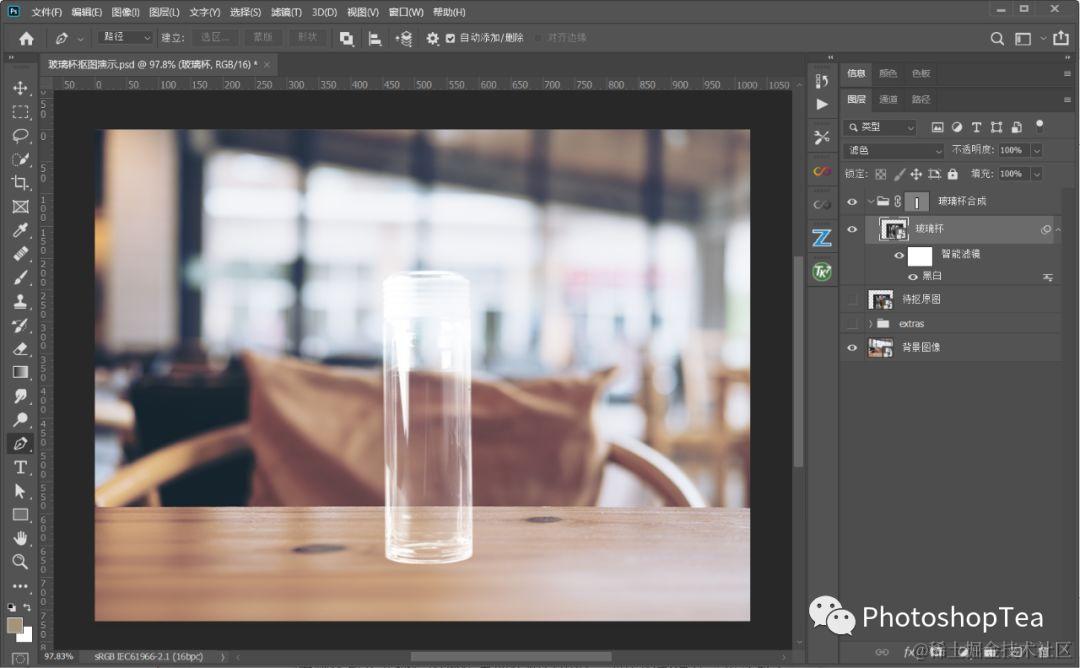Open the green TK plugin panel
This screenshot has height=668, width=1080.
(822, 271)
